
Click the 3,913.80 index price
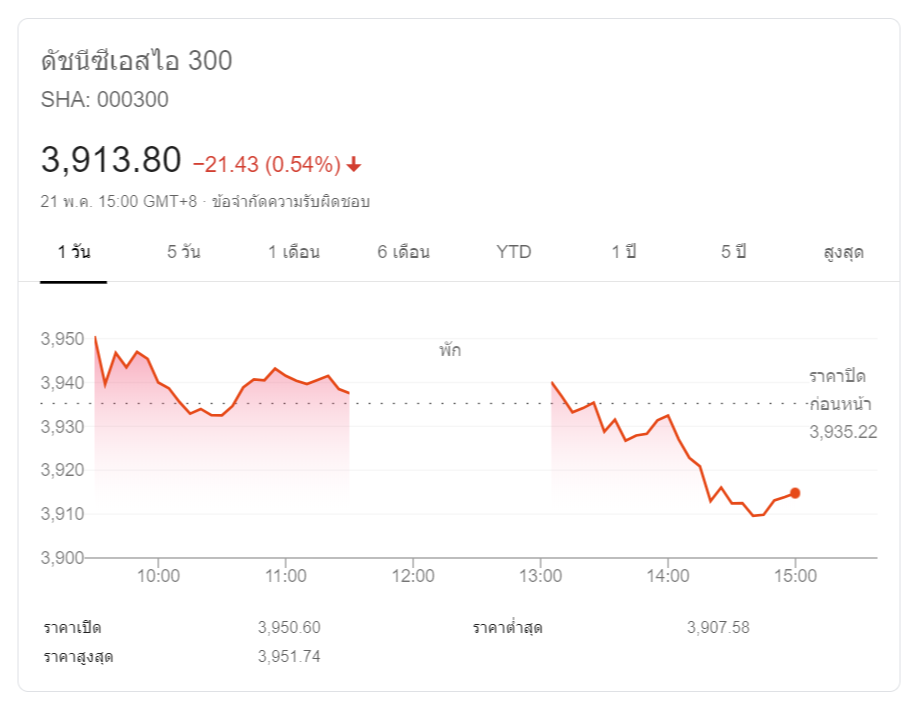(x=111, y=160)
